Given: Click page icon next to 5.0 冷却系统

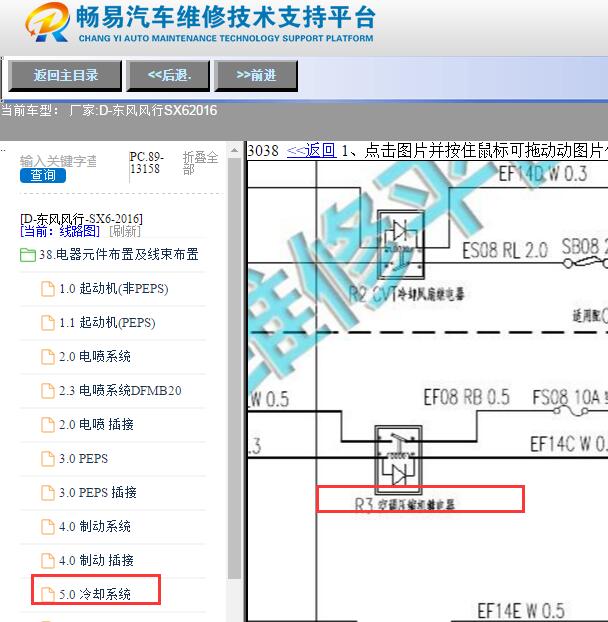Looking at the screenshot, I should pyautogui.click(x=48, y=594).
